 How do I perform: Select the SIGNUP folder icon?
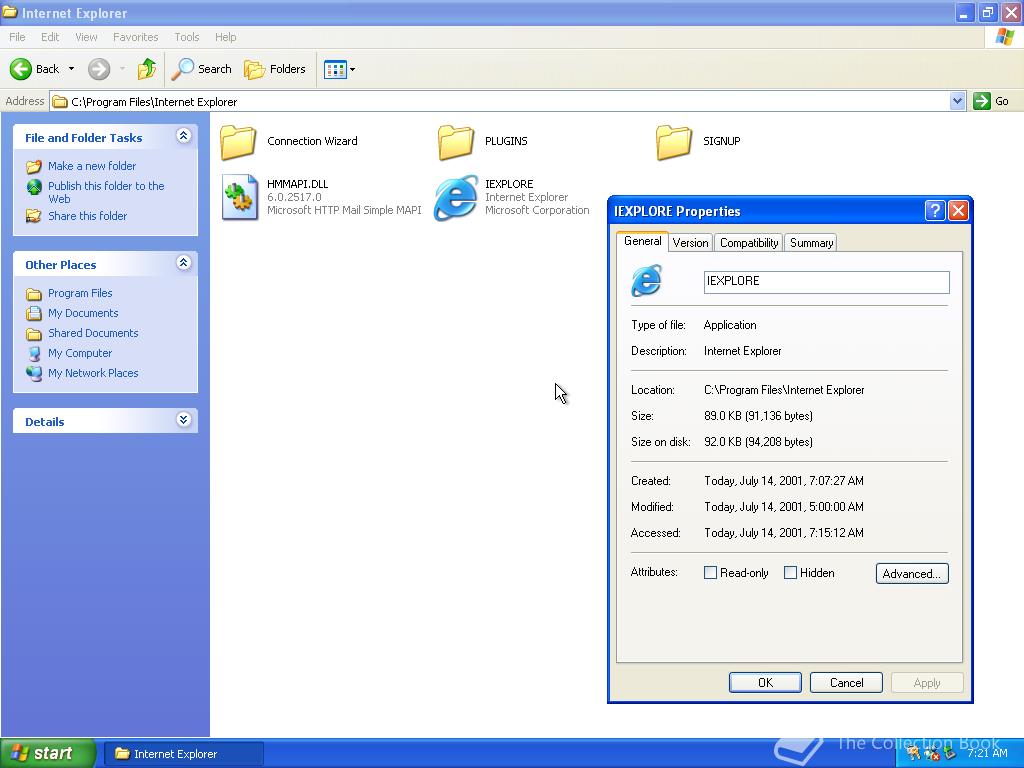point(673,142)
